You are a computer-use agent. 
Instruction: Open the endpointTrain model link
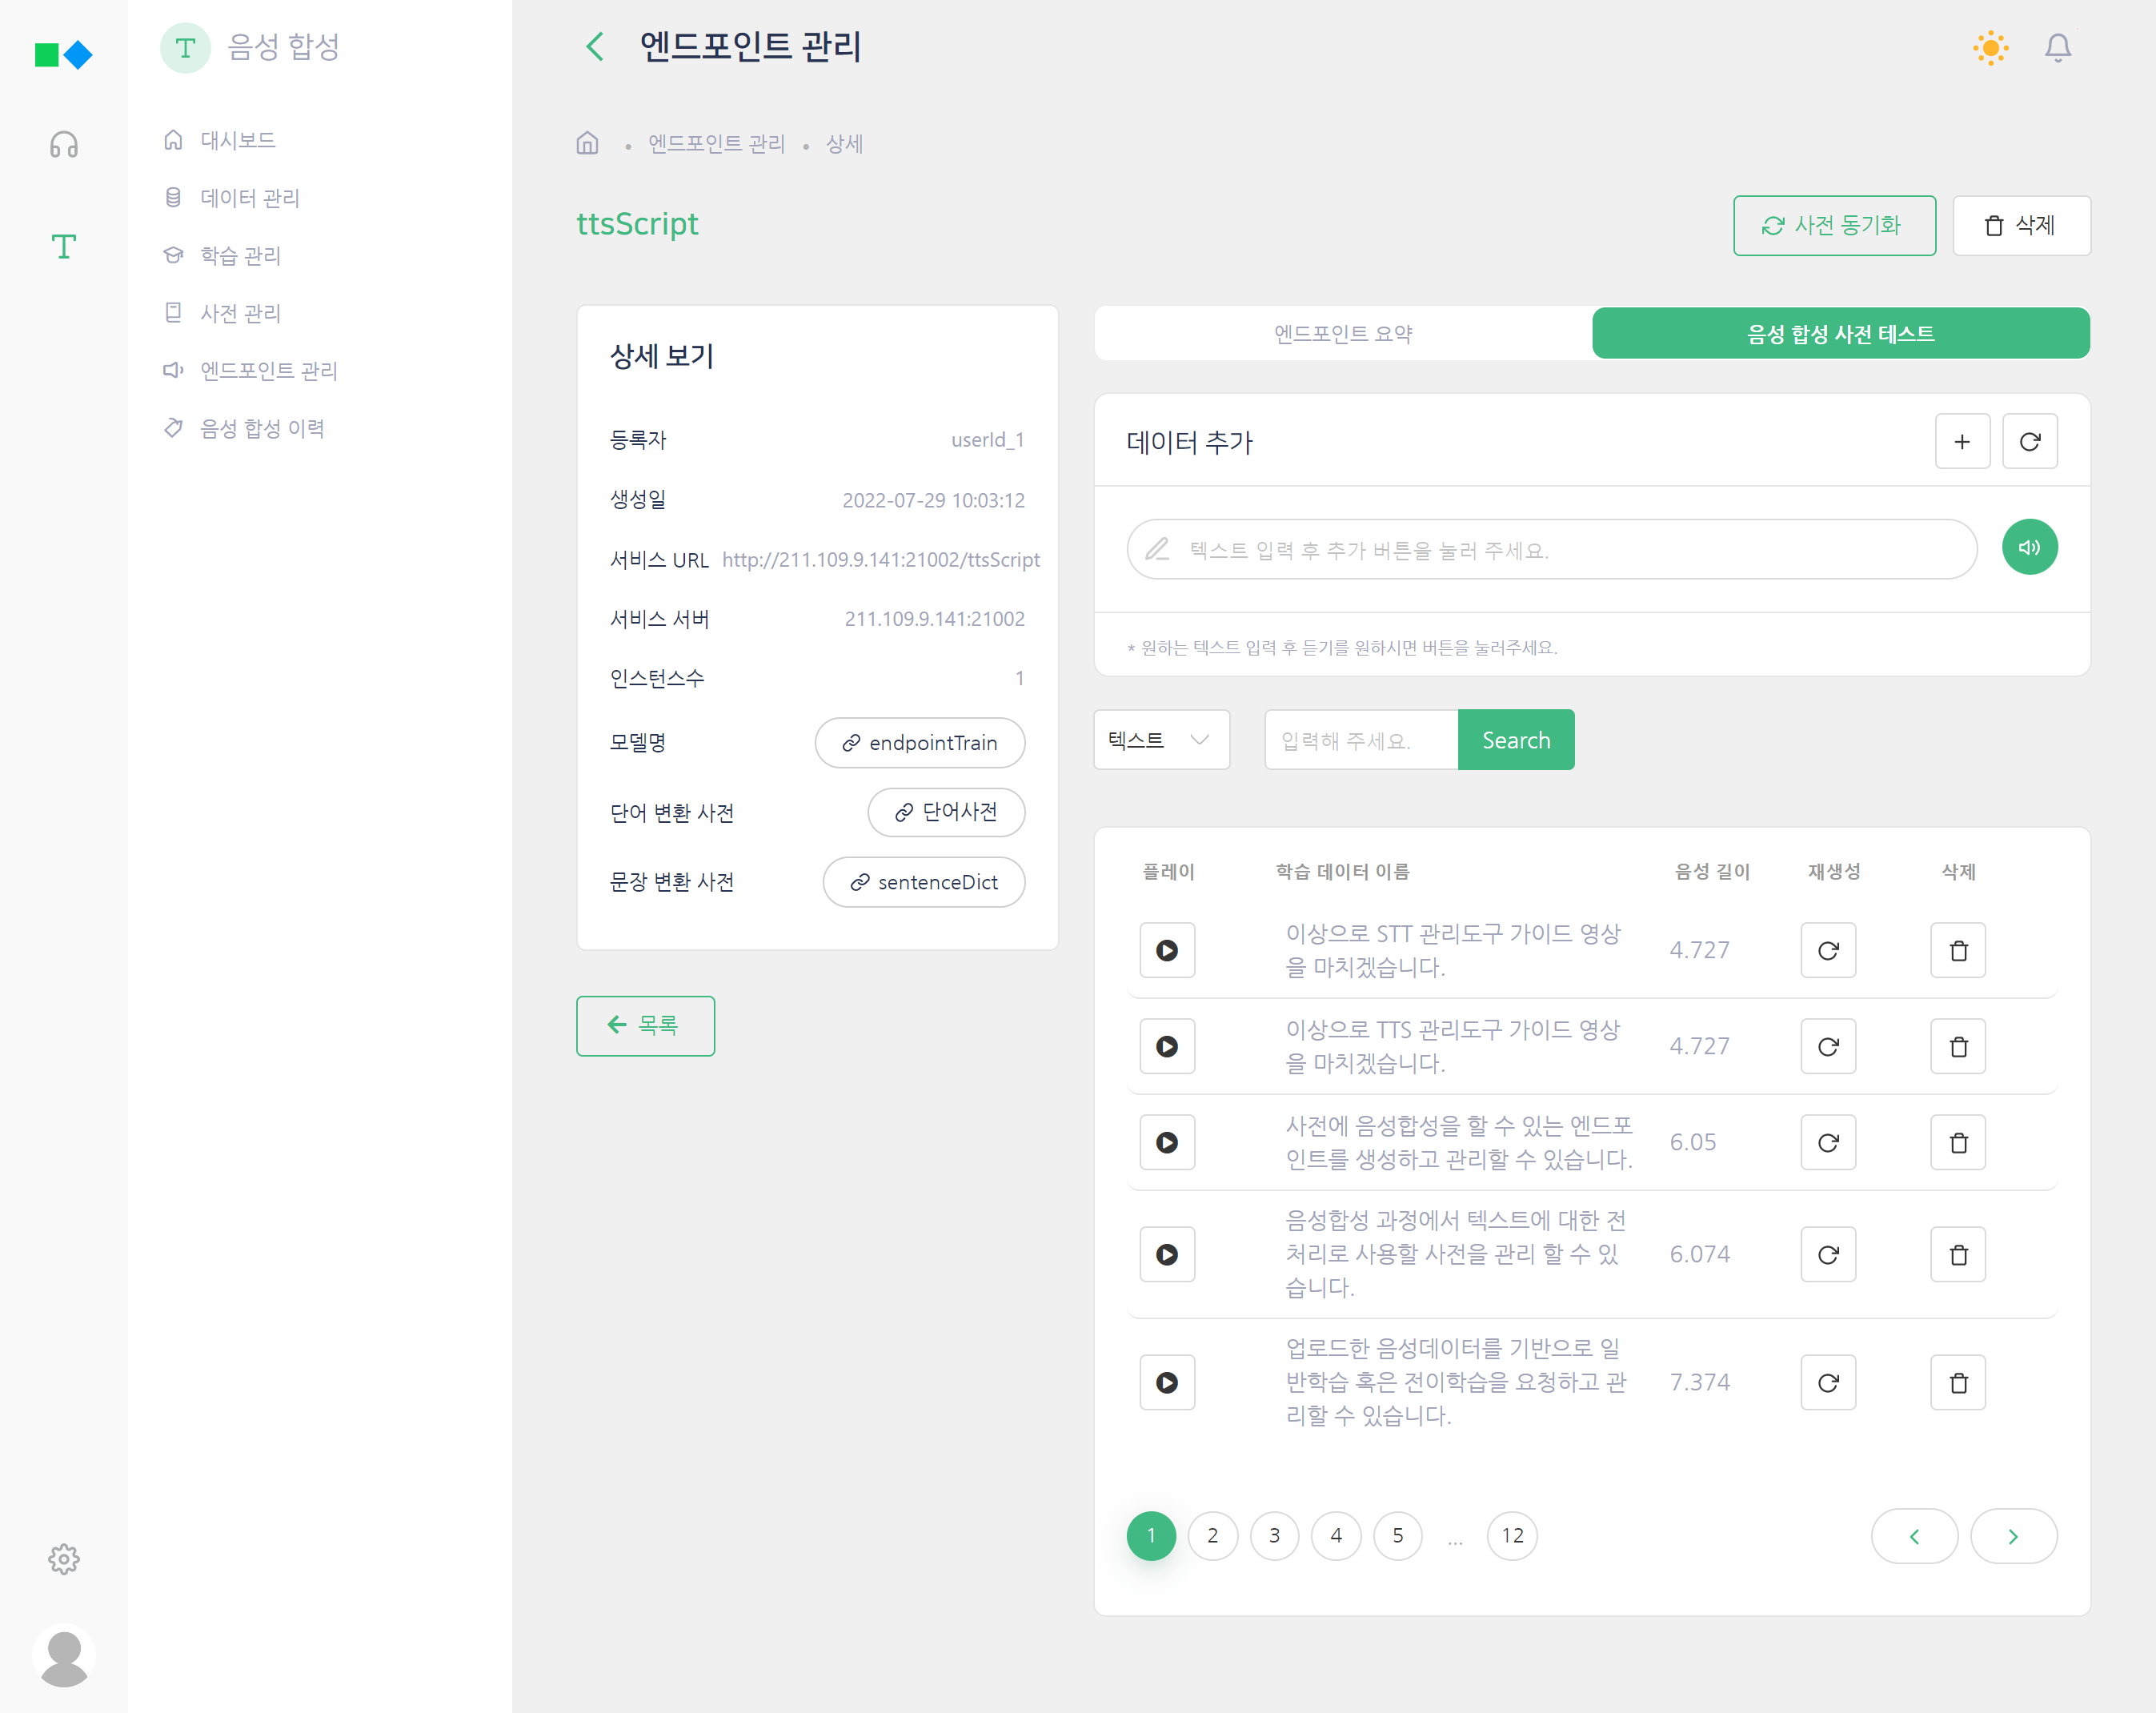[919, 743]
